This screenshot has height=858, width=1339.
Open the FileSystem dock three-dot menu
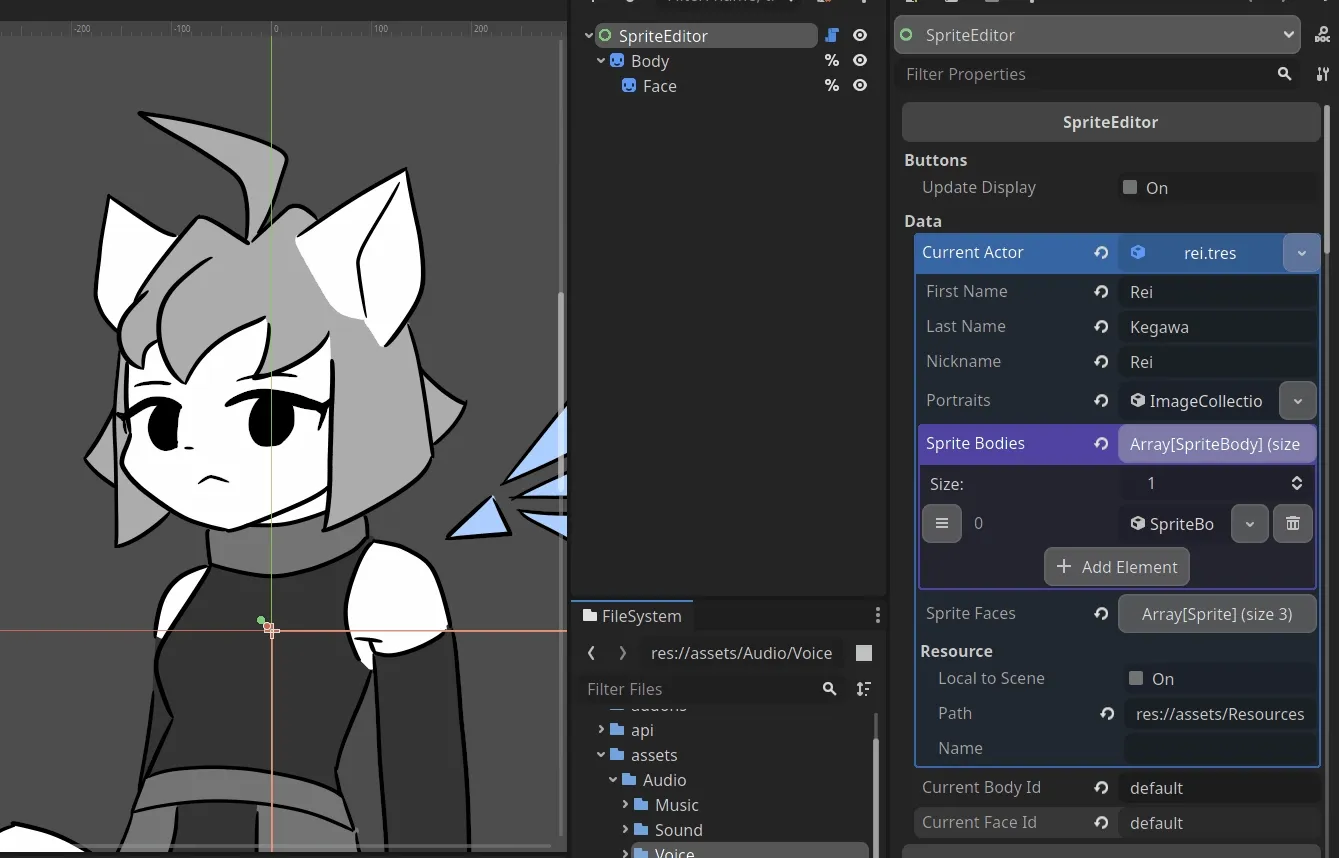(x=877, y=616)
